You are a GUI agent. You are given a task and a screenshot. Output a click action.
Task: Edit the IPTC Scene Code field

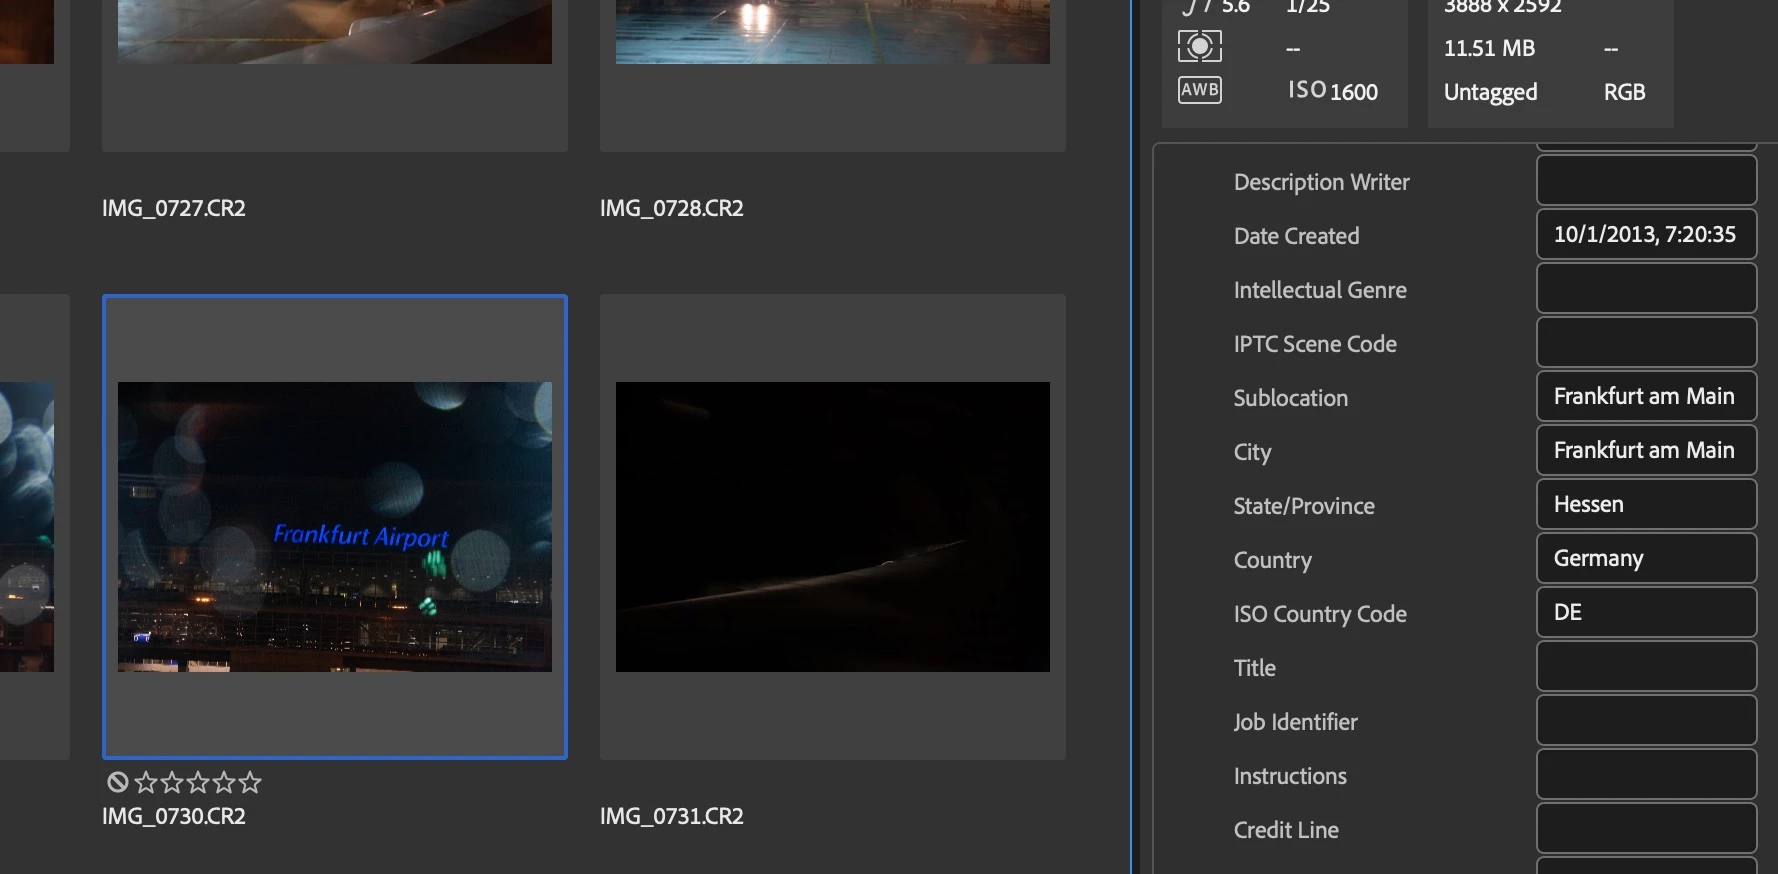[x=1646, y=342]
